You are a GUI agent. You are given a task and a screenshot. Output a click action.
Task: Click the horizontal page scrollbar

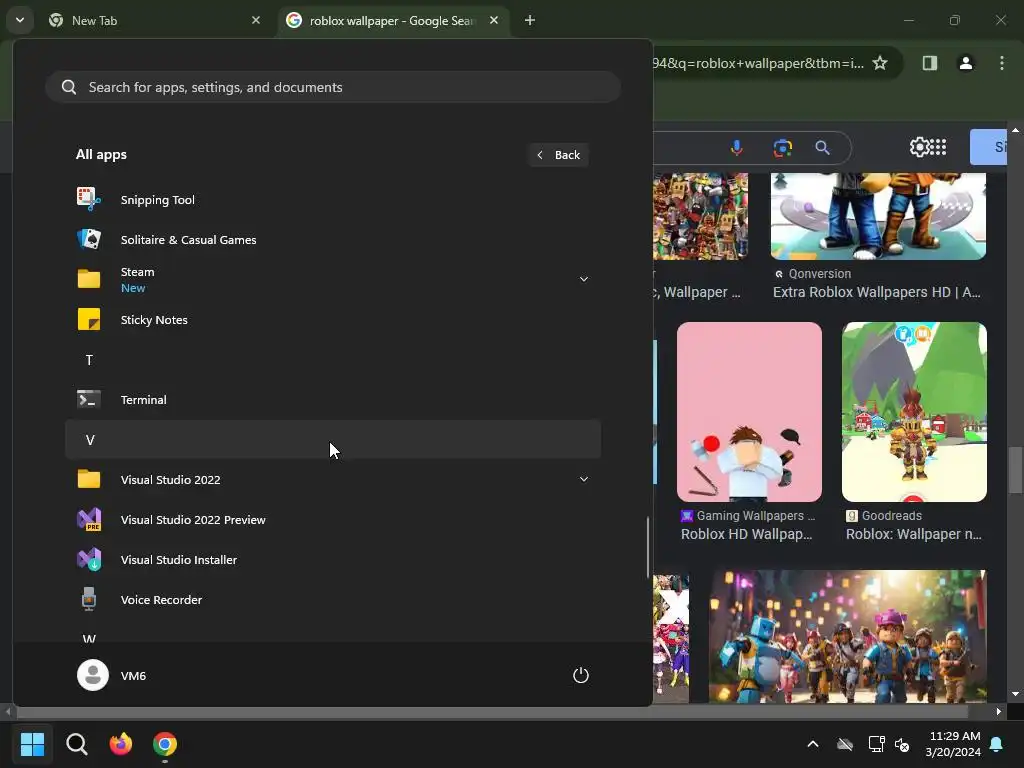(490, 711)
